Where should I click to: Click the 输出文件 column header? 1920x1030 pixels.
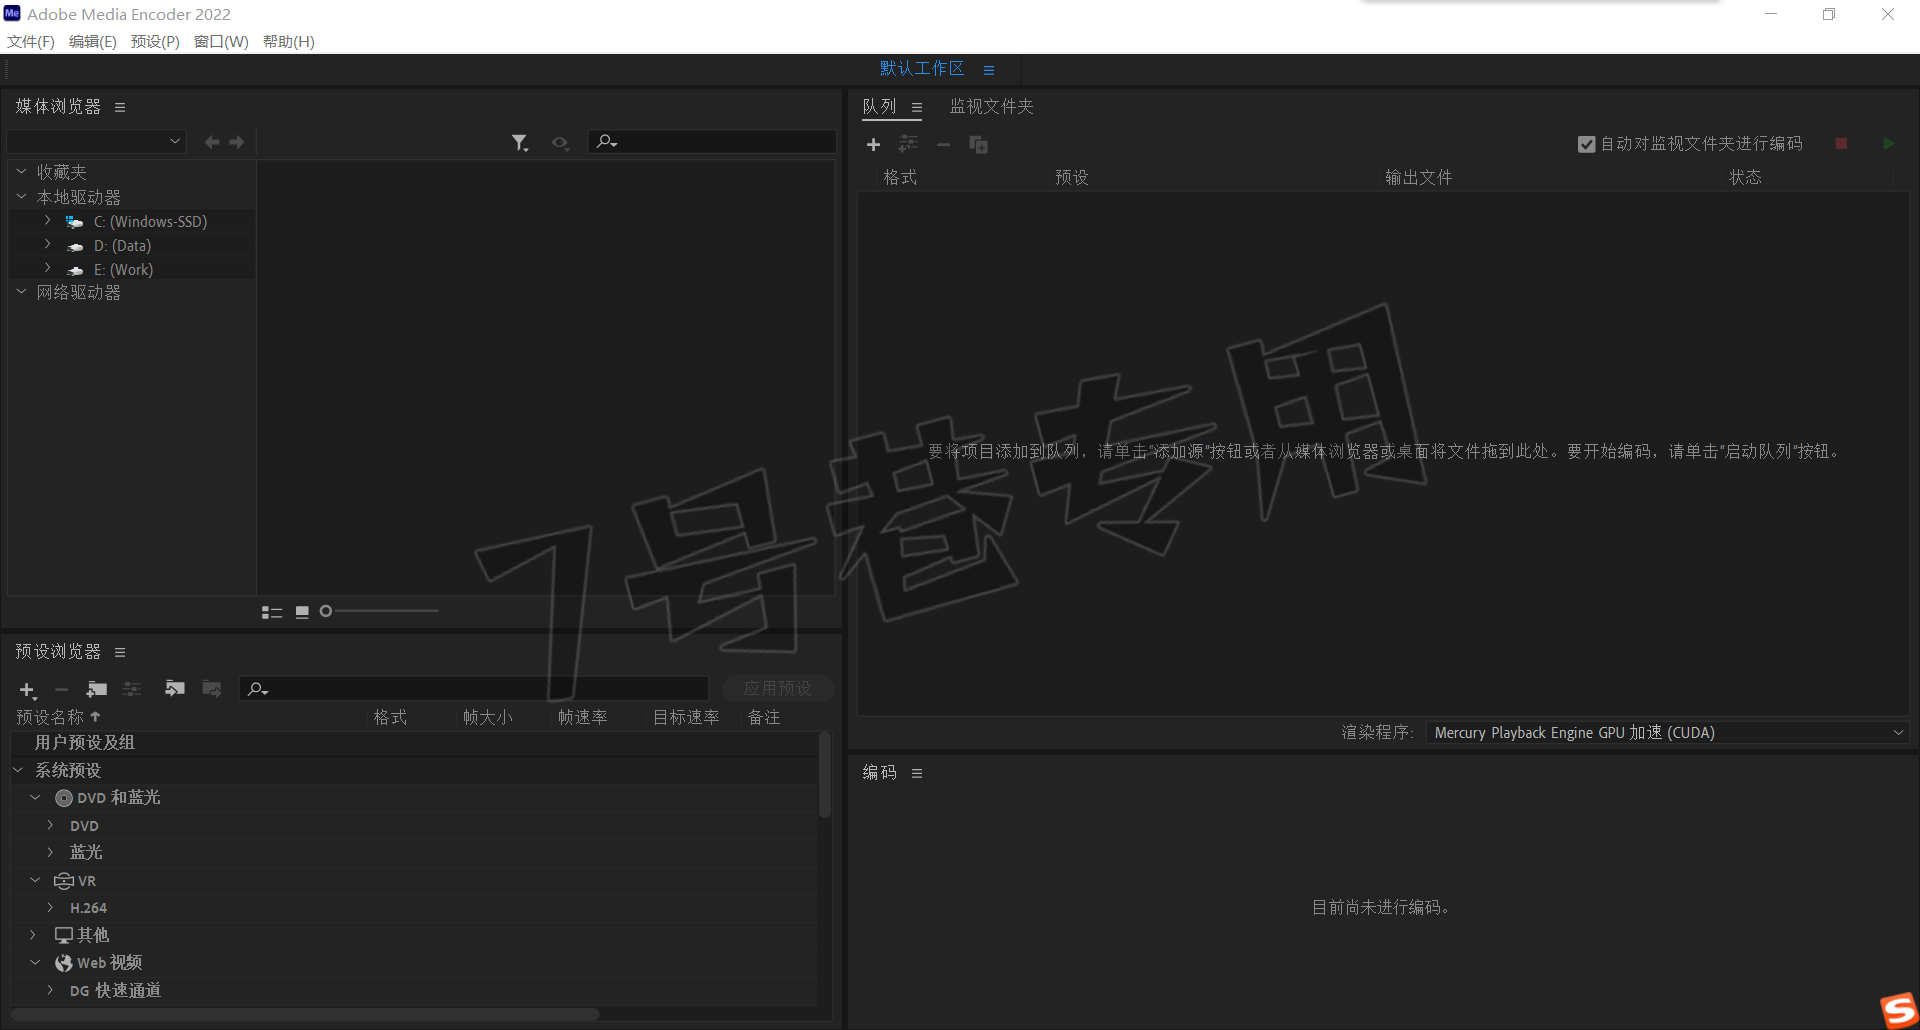tap(1418, 177)
